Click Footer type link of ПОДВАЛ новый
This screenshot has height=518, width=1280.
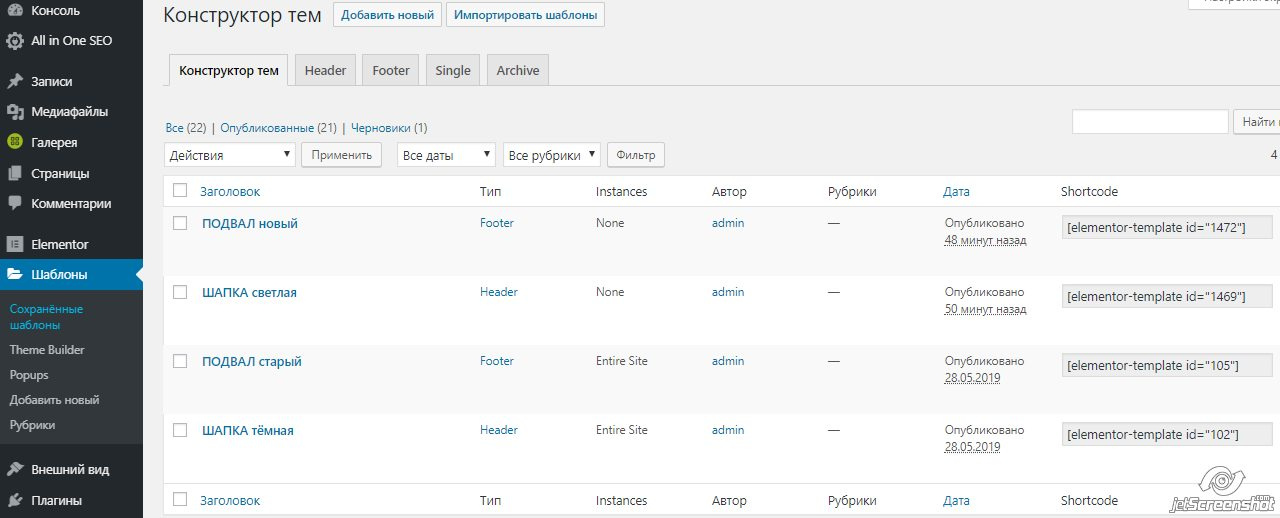tap(497, 223)
